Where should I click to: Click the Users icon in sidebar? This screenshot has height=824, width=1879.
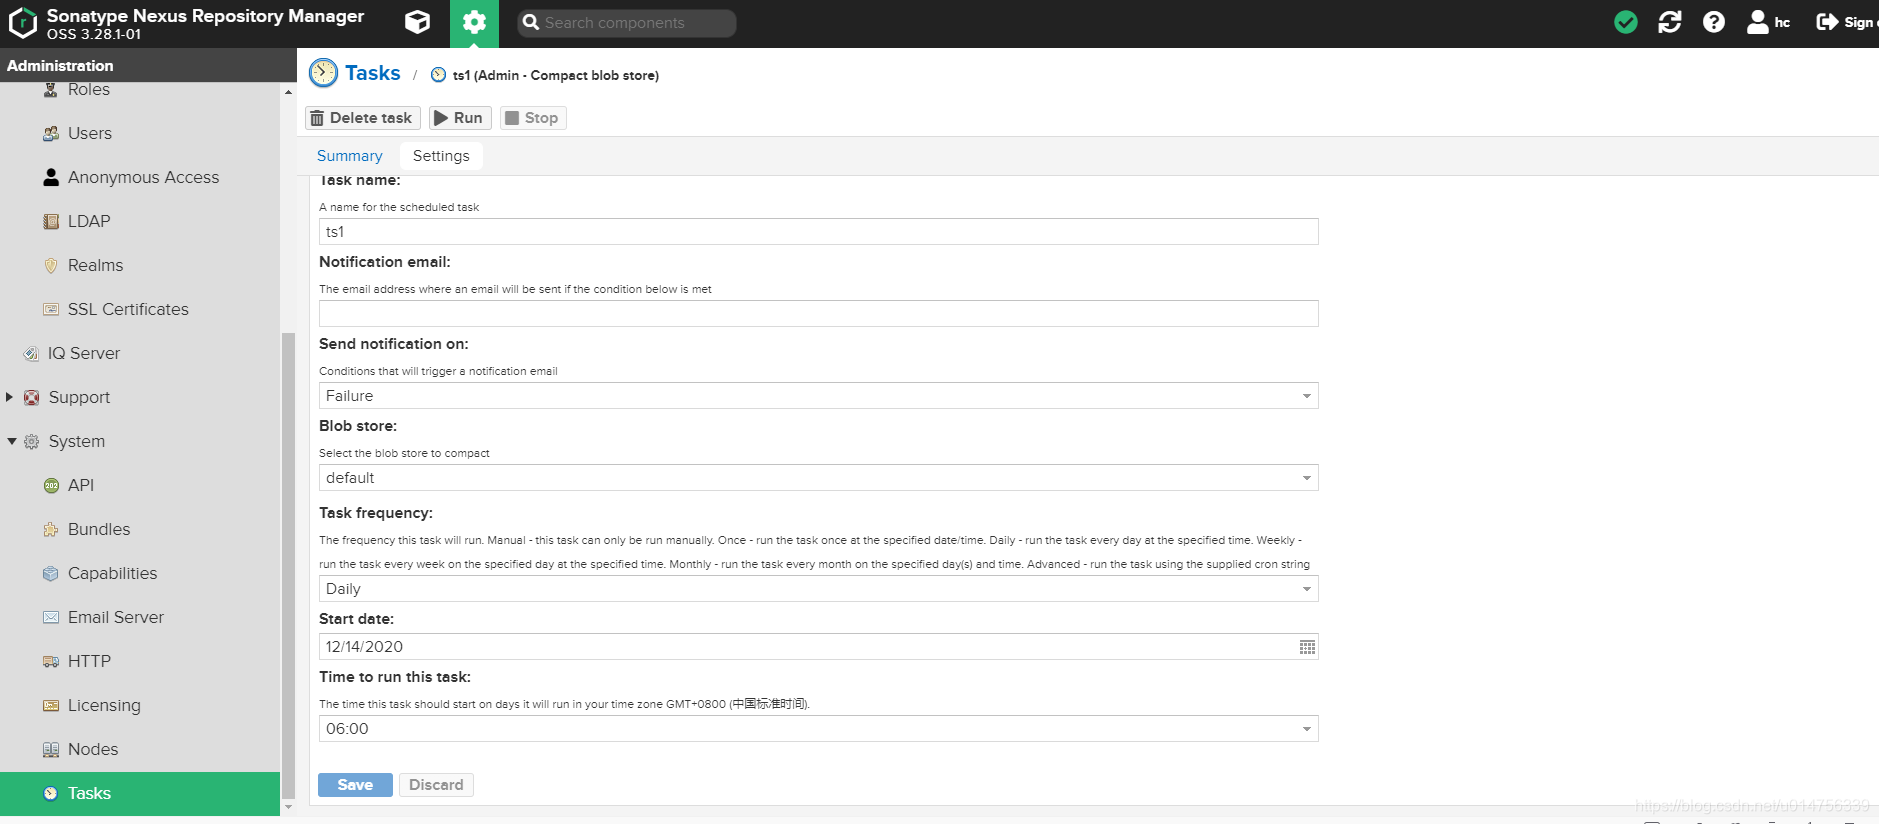[x=51, y=134]
